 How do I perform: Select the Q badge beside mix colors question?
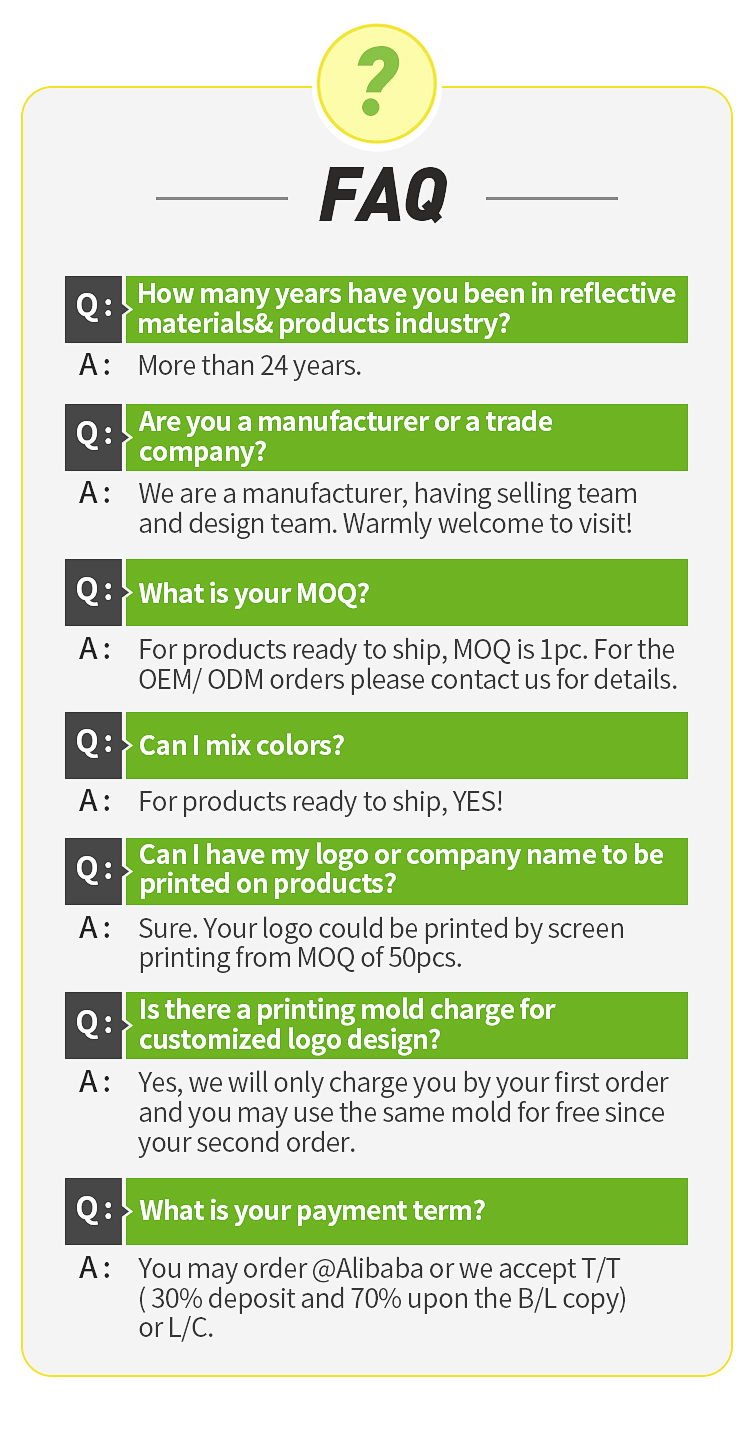tap(93, 745)
